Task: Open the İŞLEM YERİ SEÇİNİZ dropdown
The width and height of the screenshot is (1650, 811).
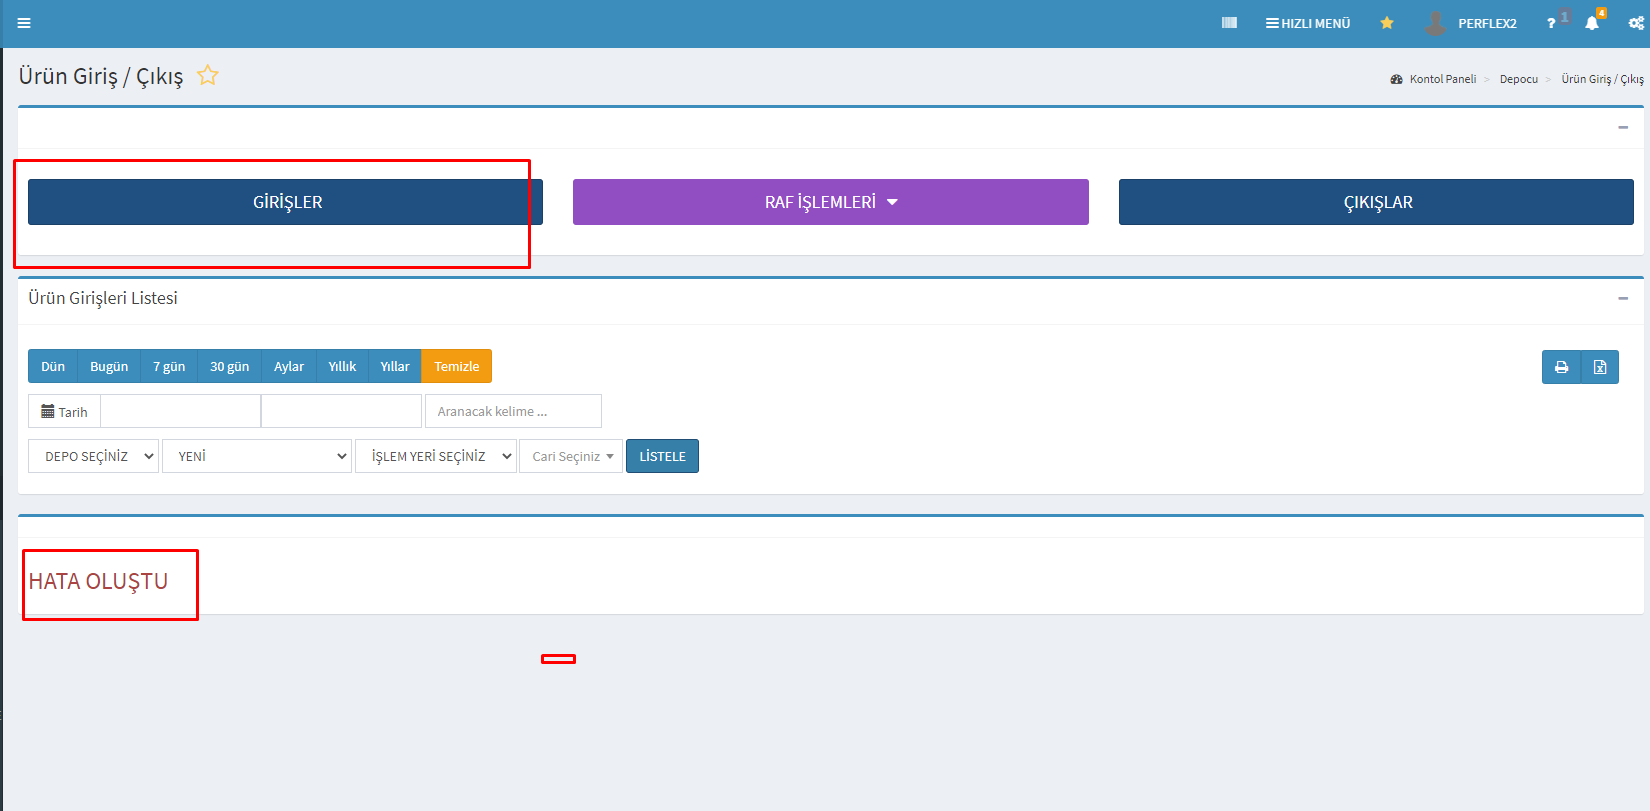Action: click(x=436, y=456)
